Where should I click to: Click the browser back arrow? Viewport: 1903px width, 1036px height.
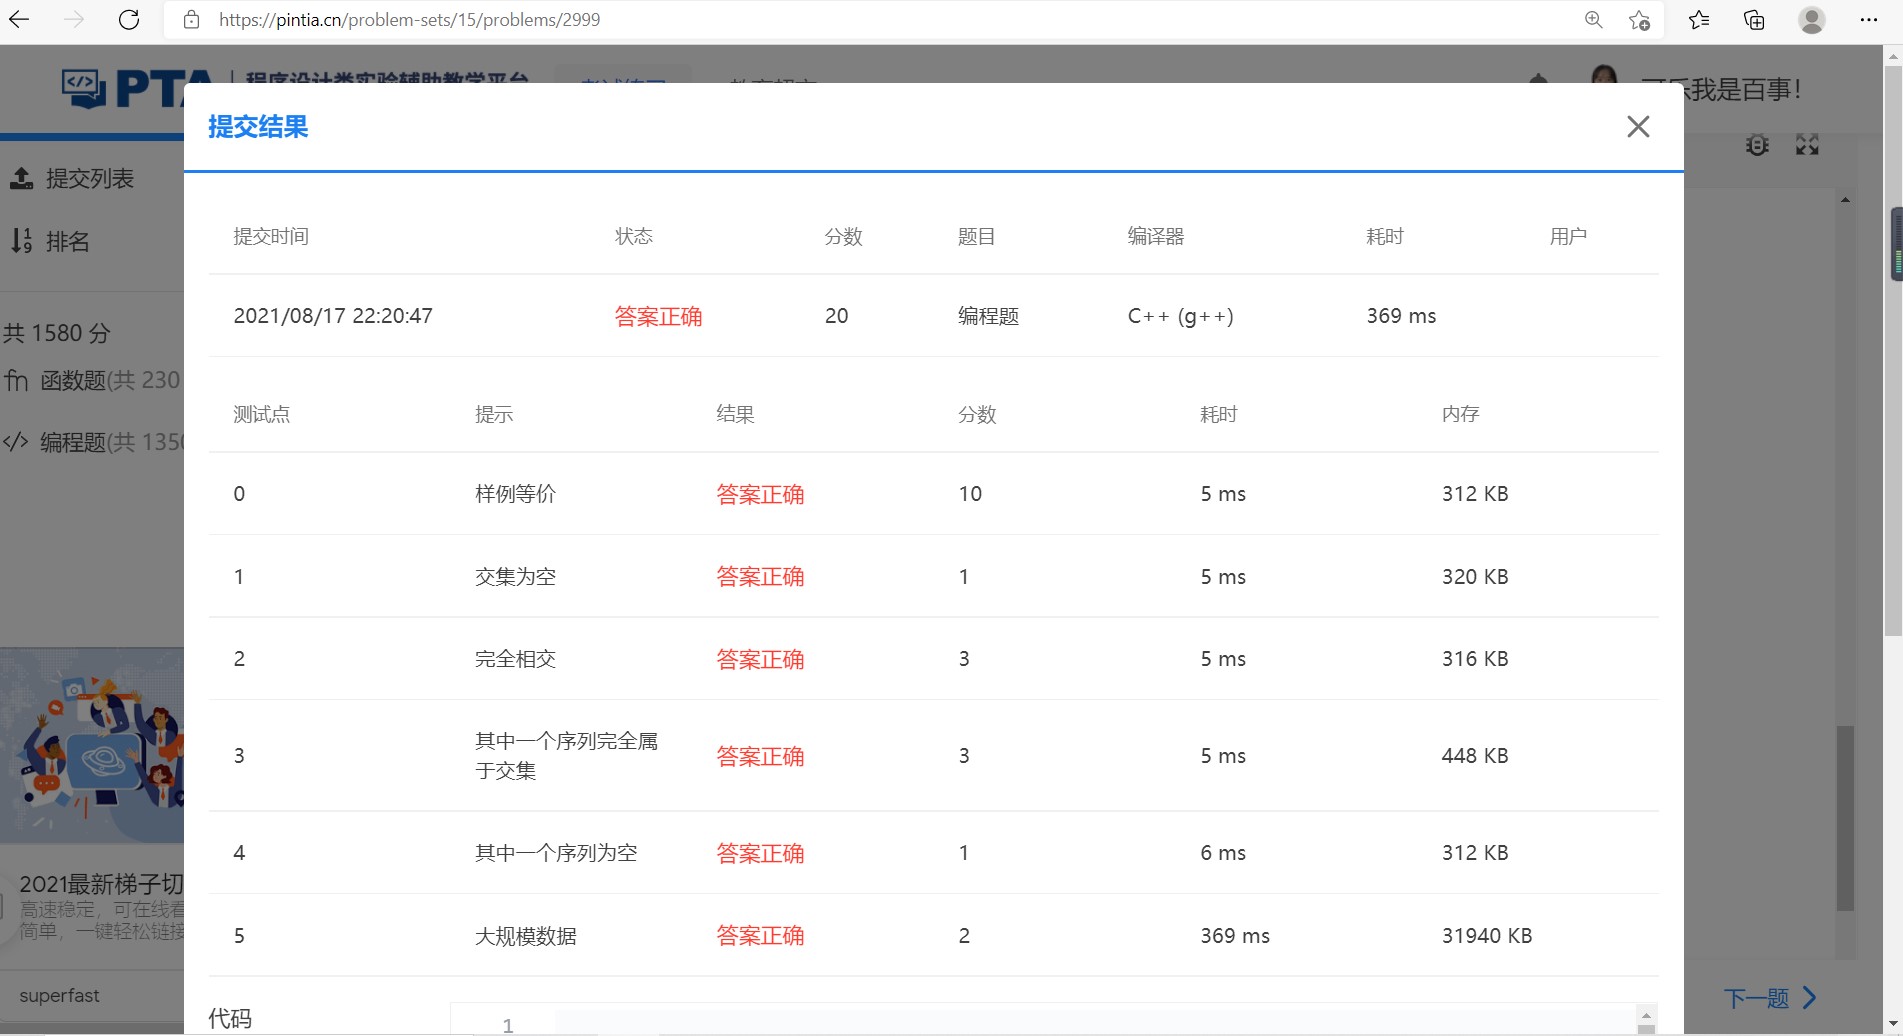(x=20, y=19)
